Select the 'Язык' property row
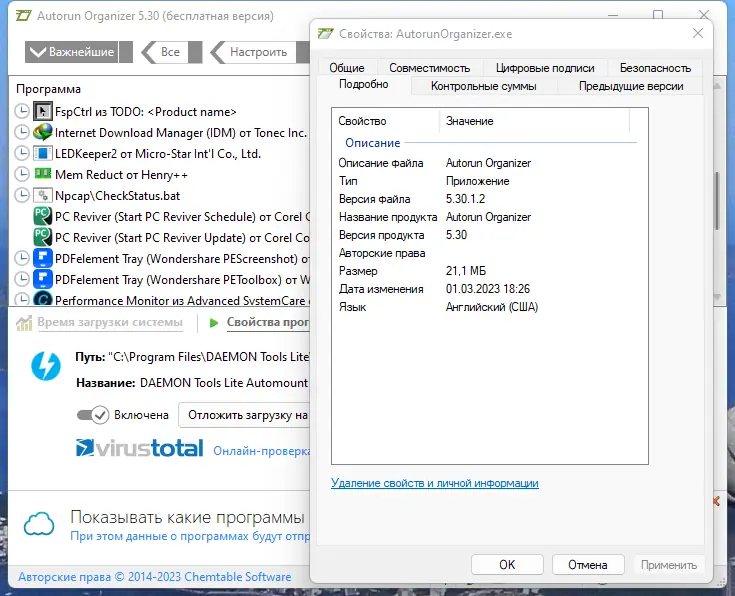The image size is (735, 596). [488, 307]
